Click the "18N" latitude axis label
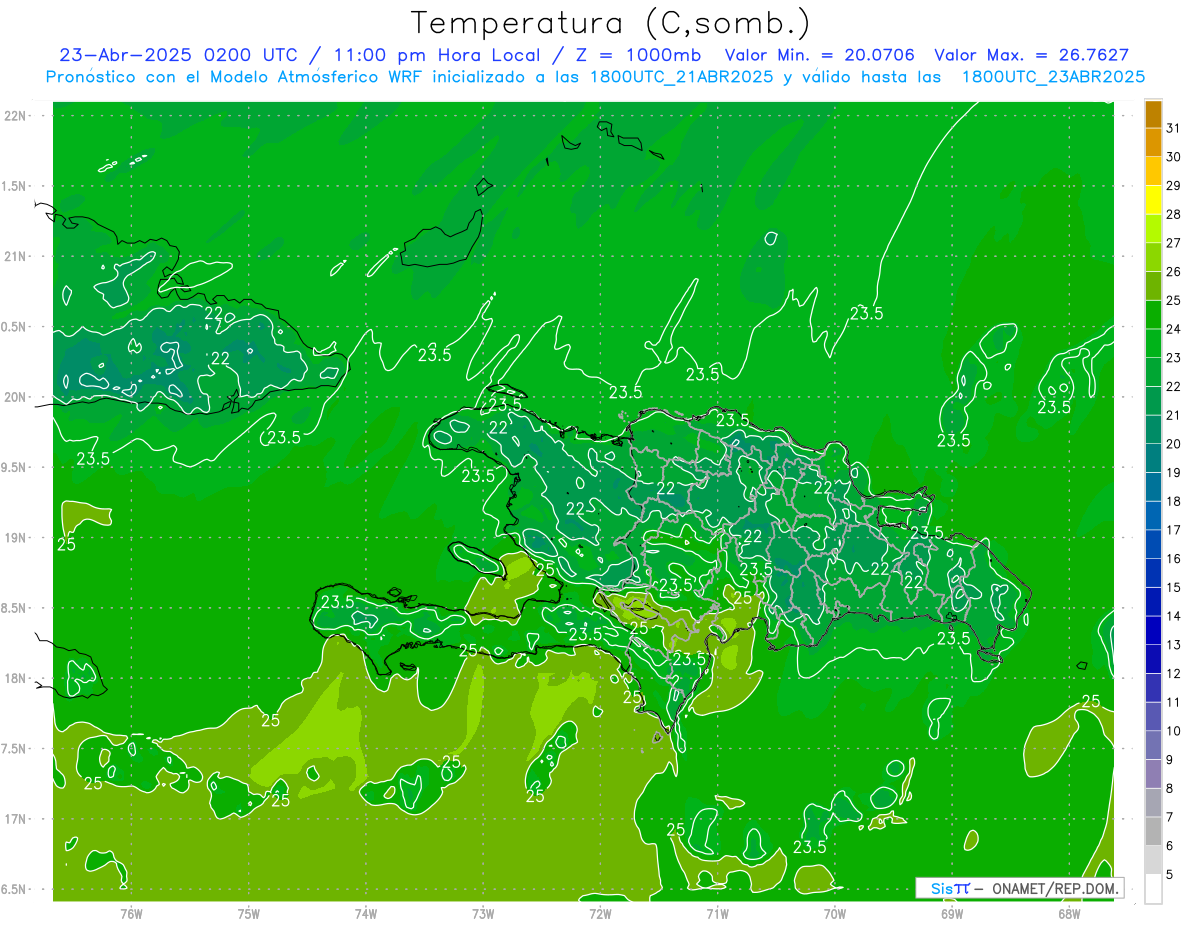The width and height of the screenshot is (1200, 927). click(16, 678)
